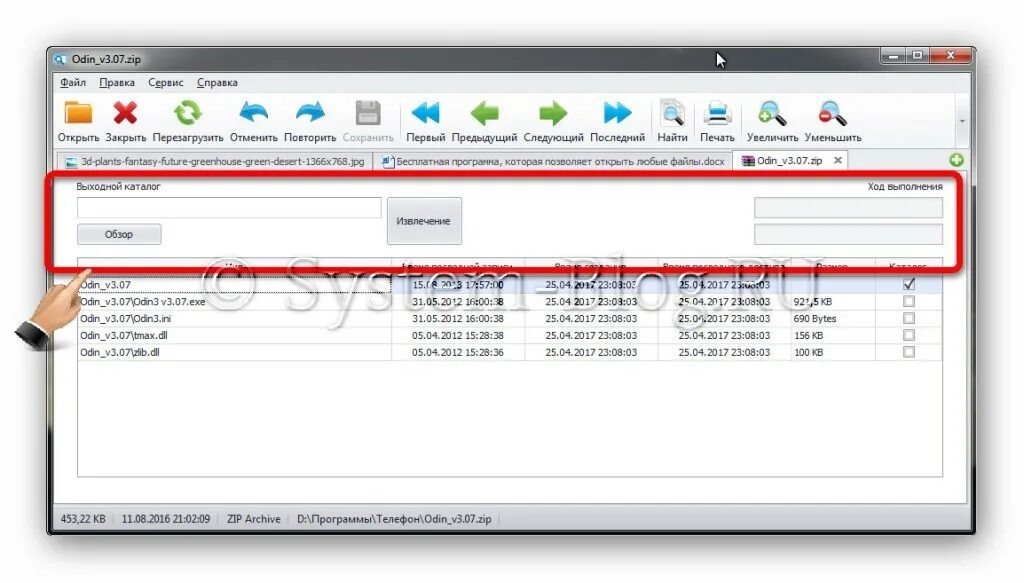Expand the toolbar overflow arrow
The image size is (1024, 583).
962,121
